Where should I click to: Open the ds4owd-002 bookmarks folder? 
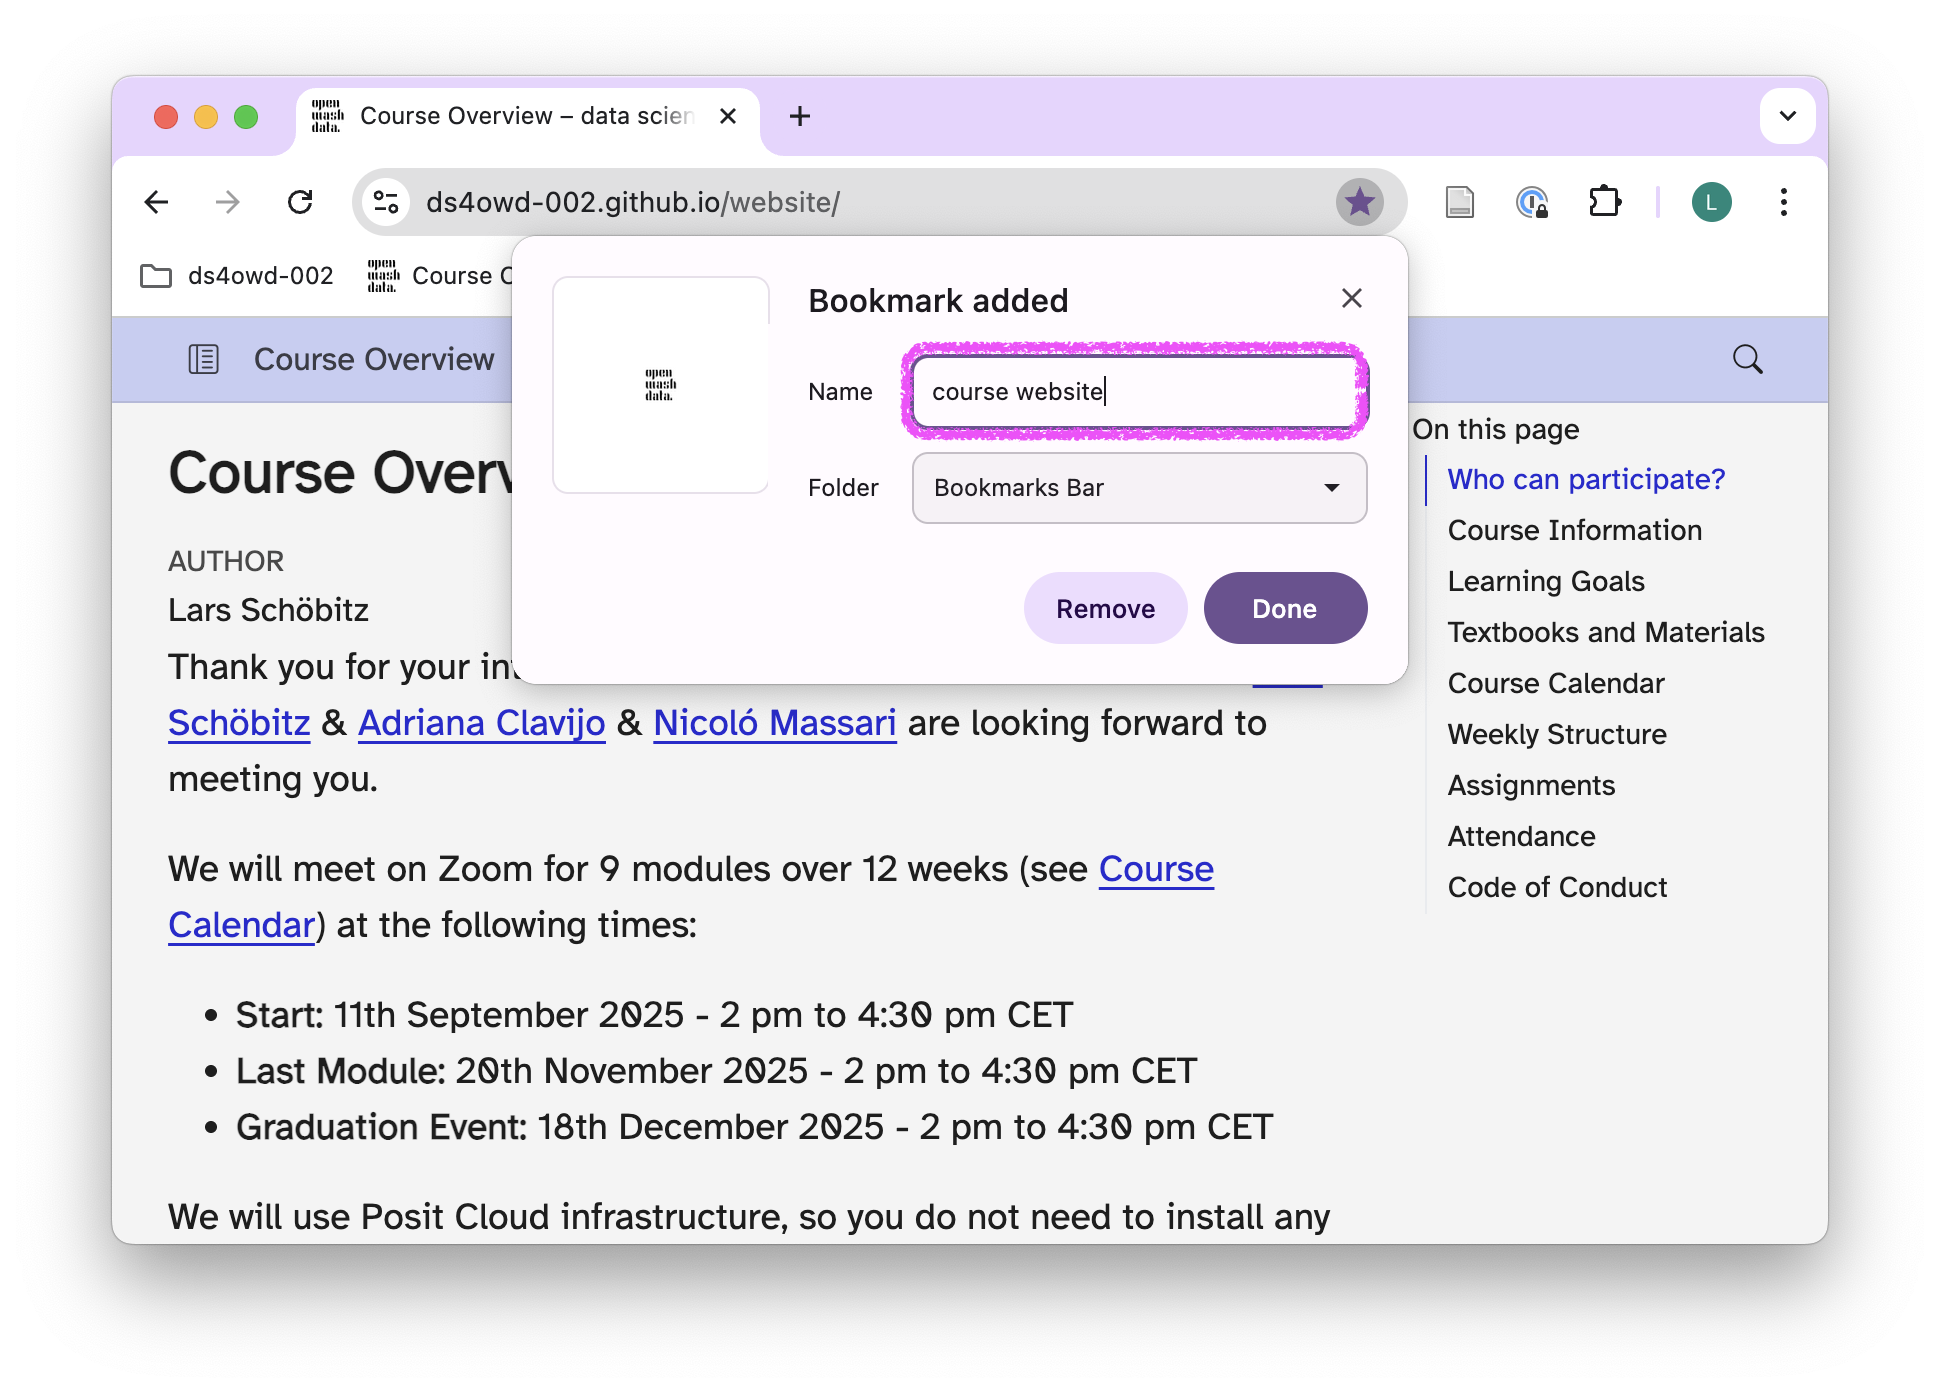(x=237, y=276)
